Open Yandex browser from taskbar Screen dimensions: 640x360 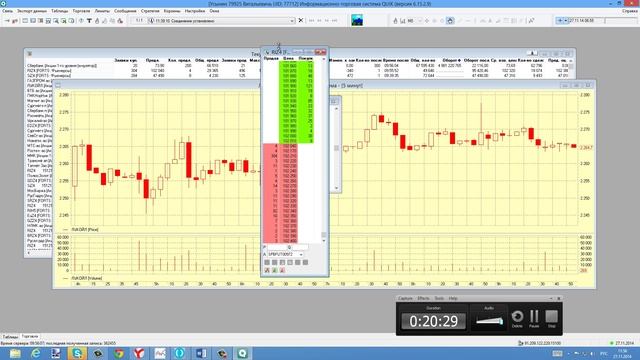(139, 353)
